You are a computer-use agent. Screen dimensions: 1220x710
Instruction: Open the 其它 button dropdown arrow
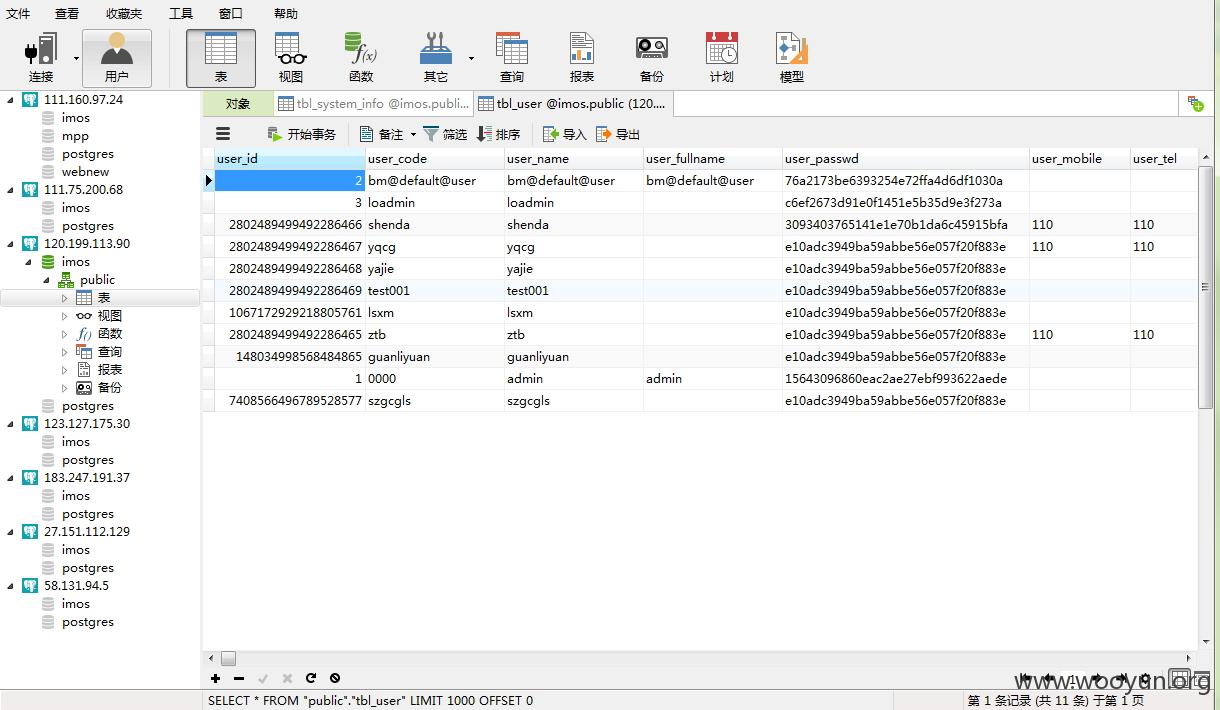[x=471, y=58]
